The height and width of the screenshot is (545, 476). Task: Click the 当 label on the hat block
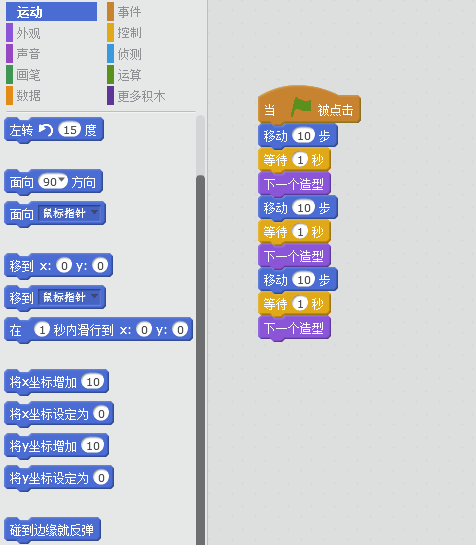(269, 110)
